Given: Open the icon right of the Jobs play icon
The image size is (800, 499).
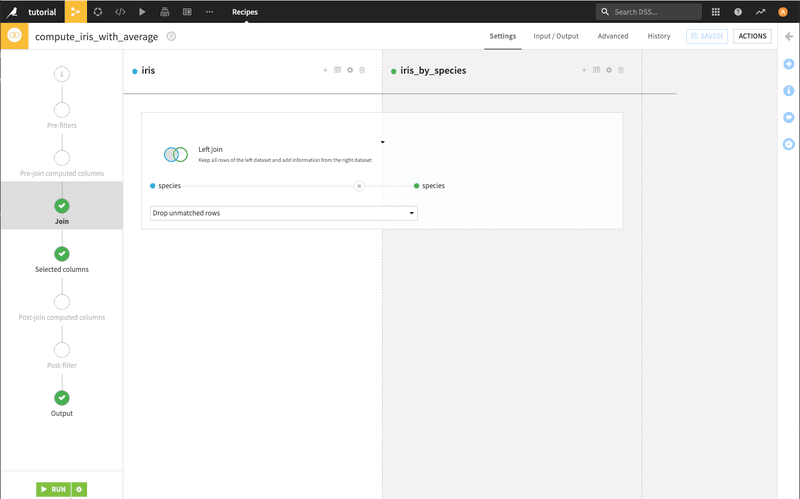Looking at the screenshot, I should coord(164,12).
